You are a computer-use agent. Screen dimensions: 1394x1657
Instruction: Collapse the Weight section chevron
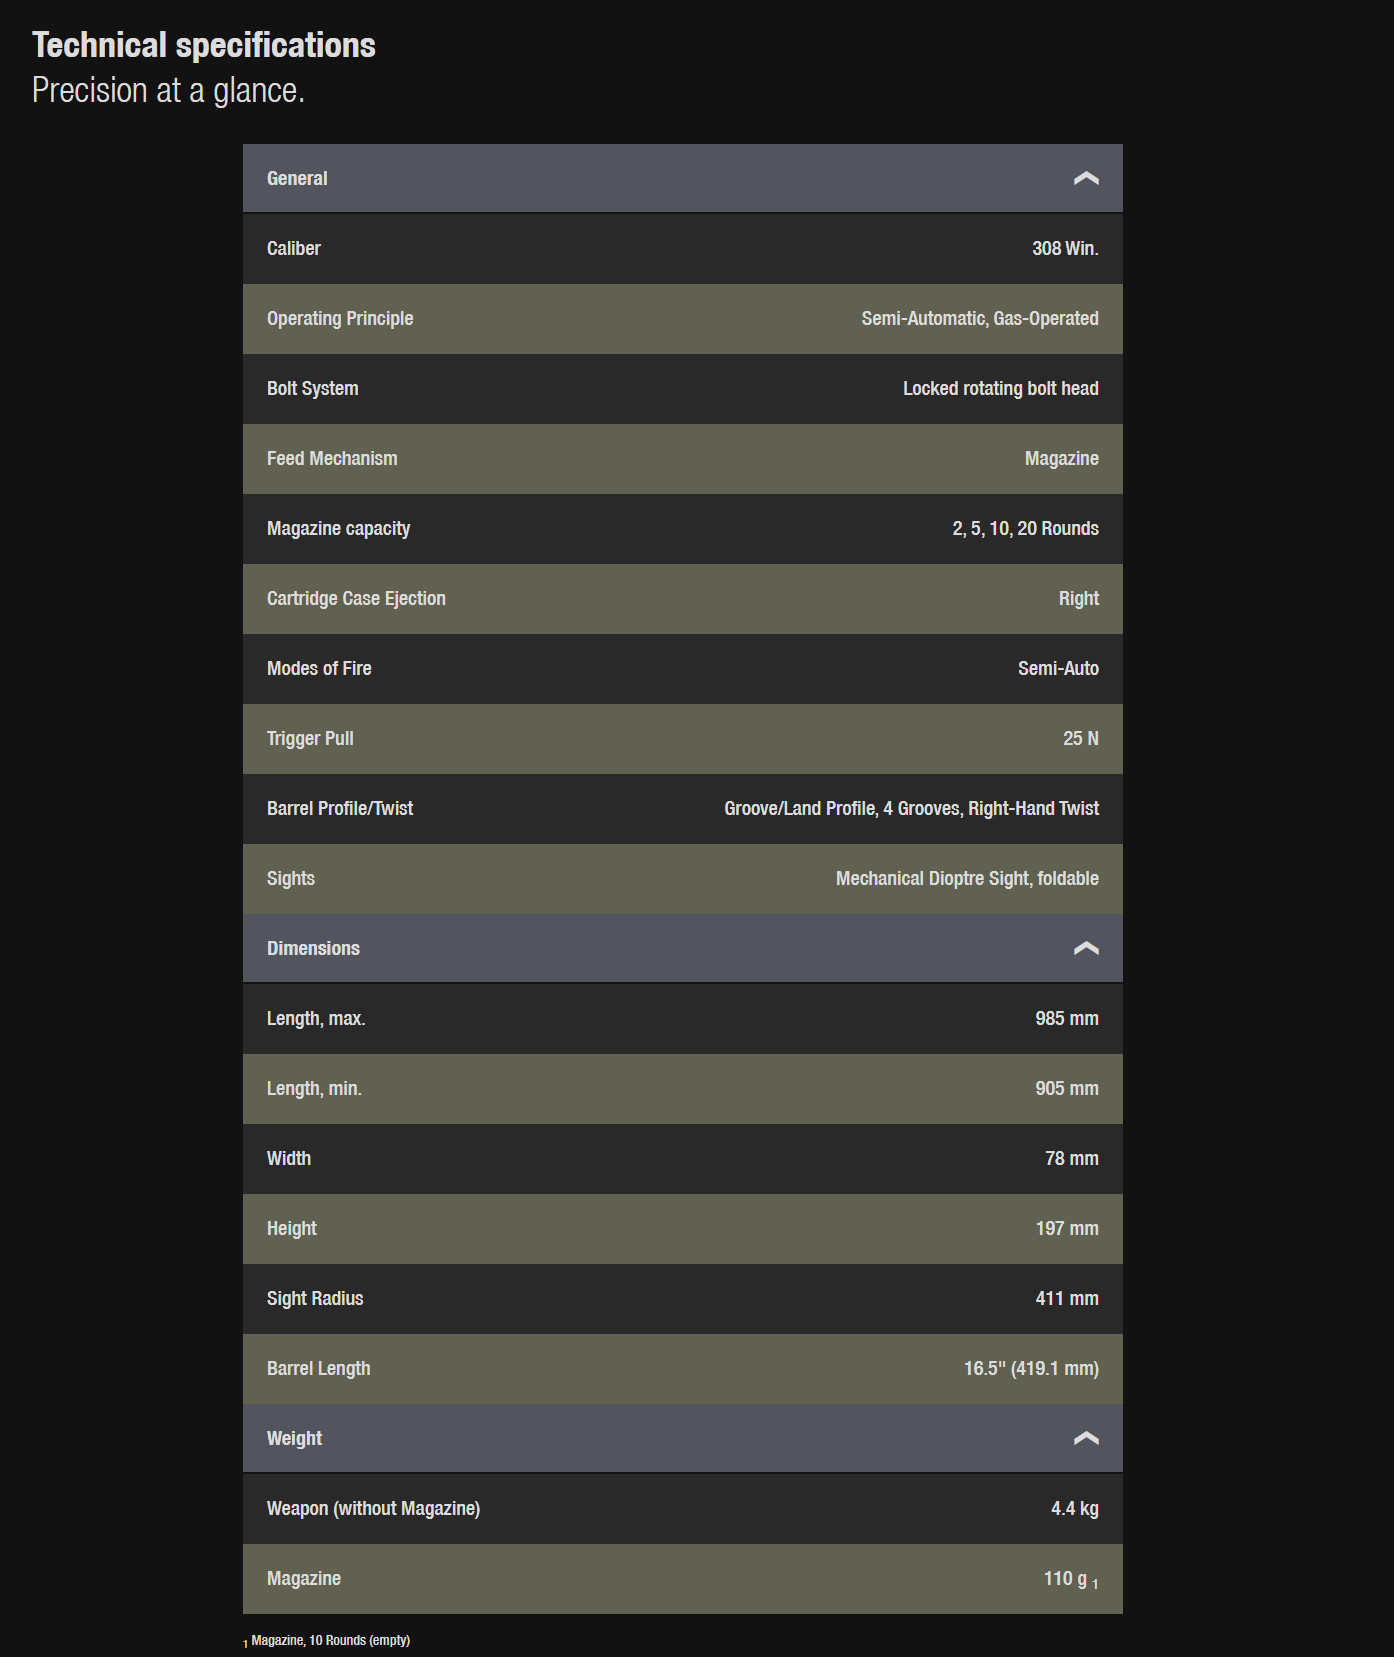pos(1085,1439)
